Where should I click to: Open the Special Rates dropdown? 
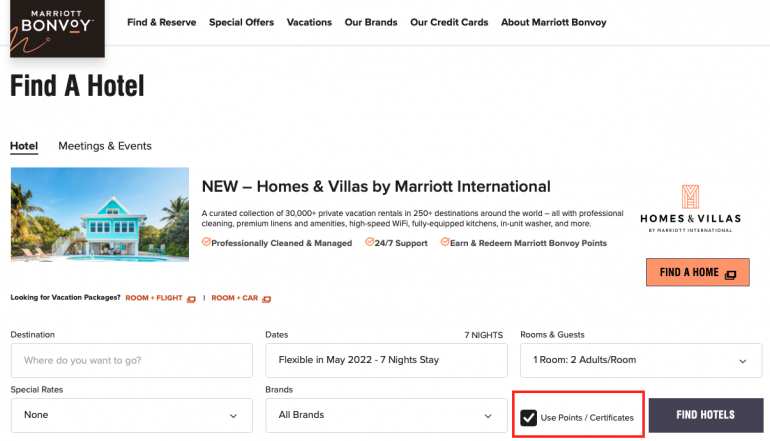tap(131, 415)
